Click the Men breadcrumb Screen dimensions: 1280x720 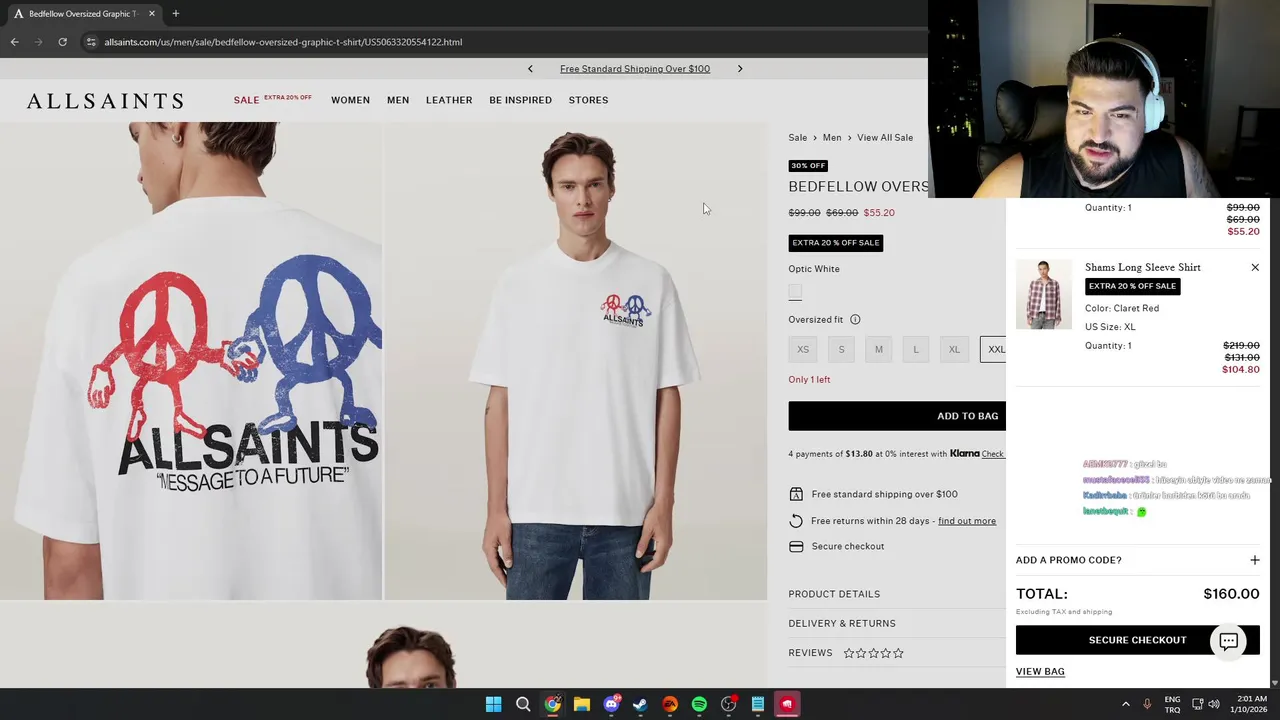tap(832, 138)
